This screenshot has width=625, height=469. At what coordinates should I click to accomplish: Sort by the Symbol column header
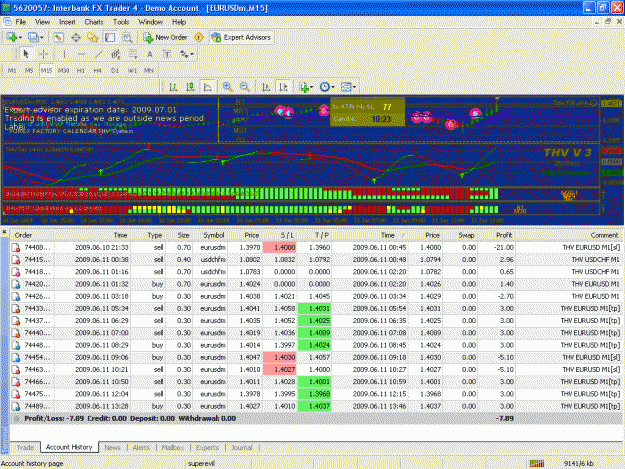[214, 235]
